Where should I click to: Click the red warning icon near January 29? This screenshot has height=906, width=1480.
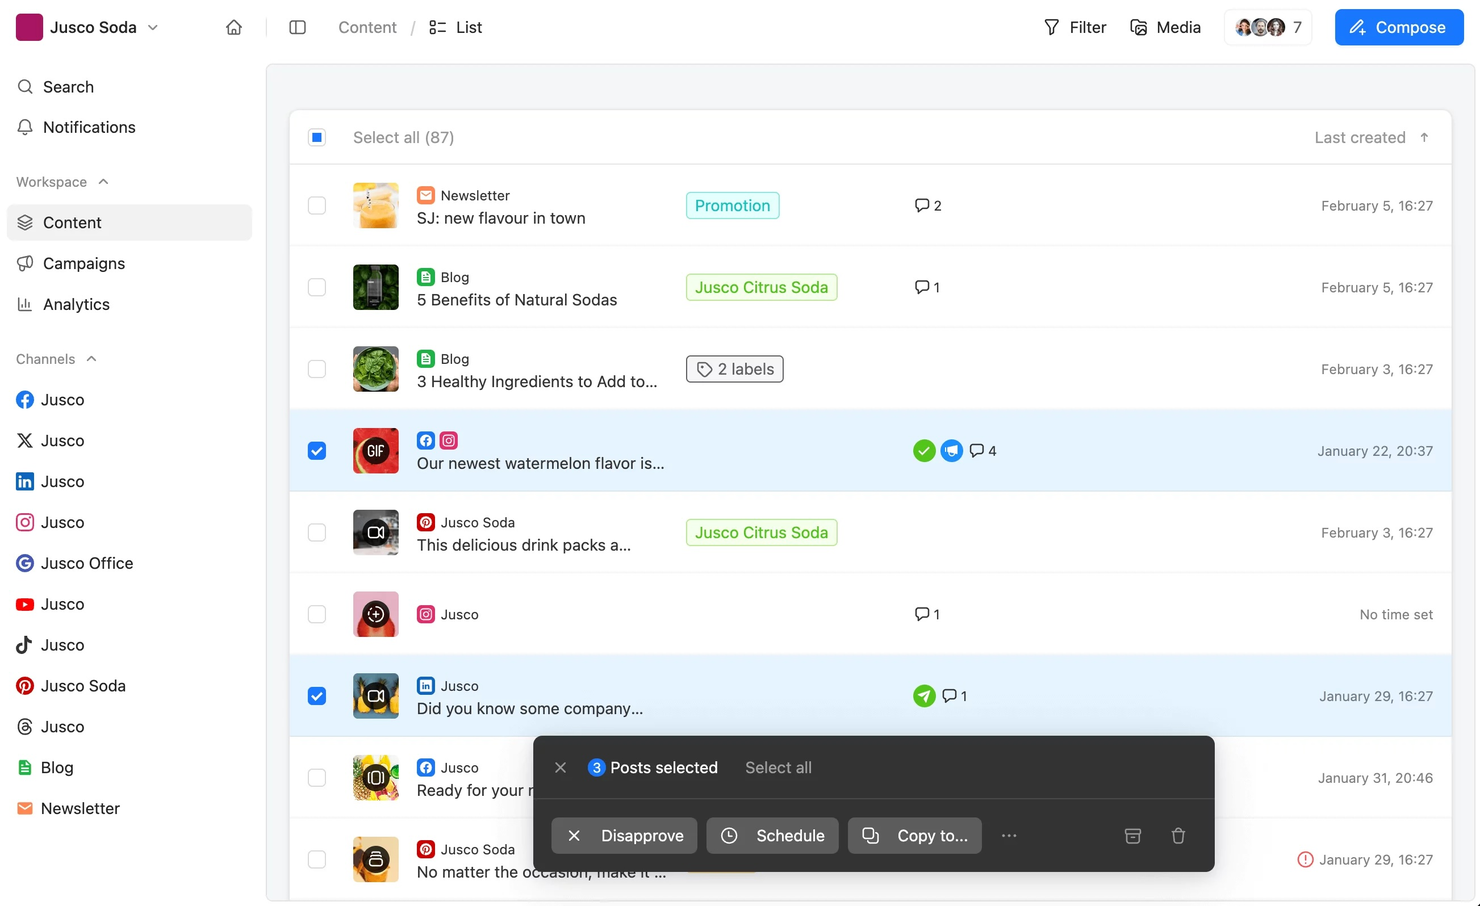1305,860
